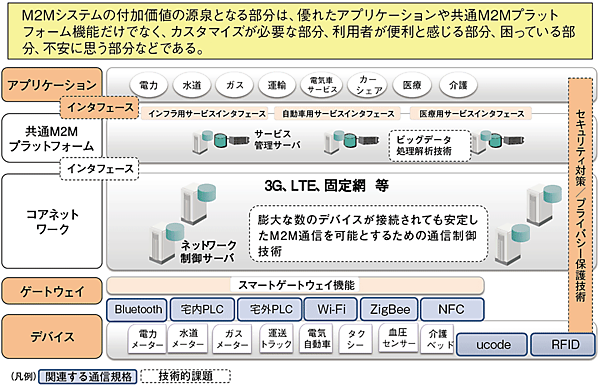The width and height of the screenshot is (600, 387).
Task: Select the 介護 application oval
Action: pos(458,85)
